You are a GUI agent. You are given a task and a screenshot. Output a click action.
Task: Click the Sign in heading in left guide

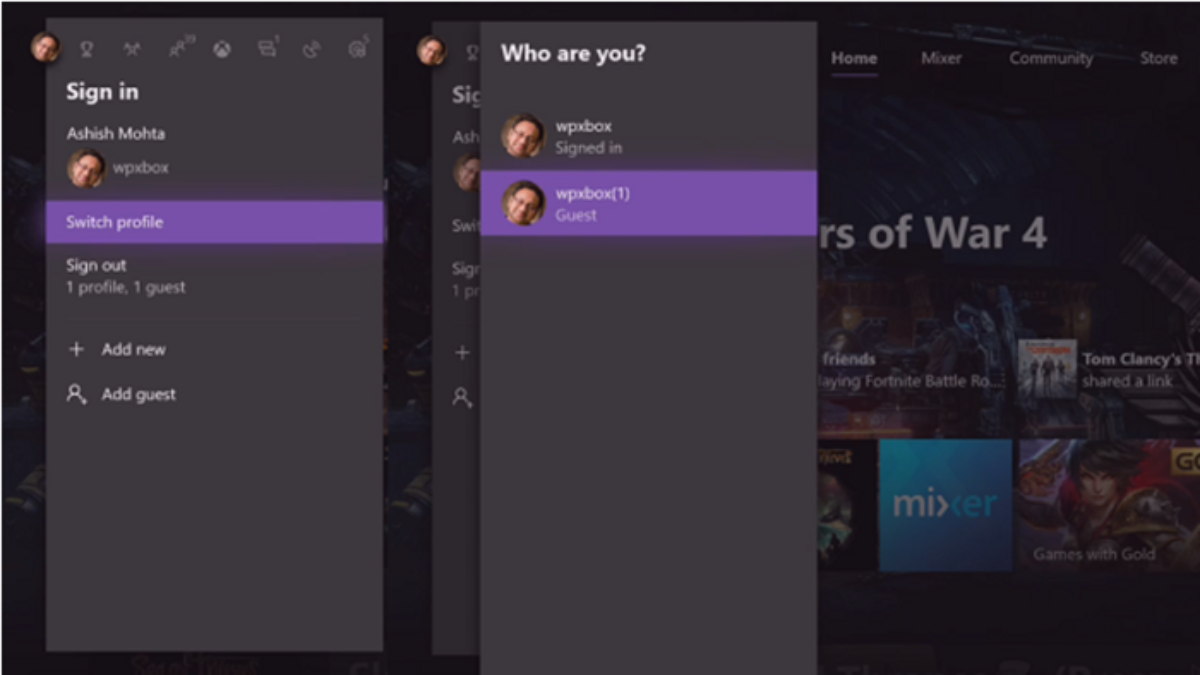click(102, 91)
